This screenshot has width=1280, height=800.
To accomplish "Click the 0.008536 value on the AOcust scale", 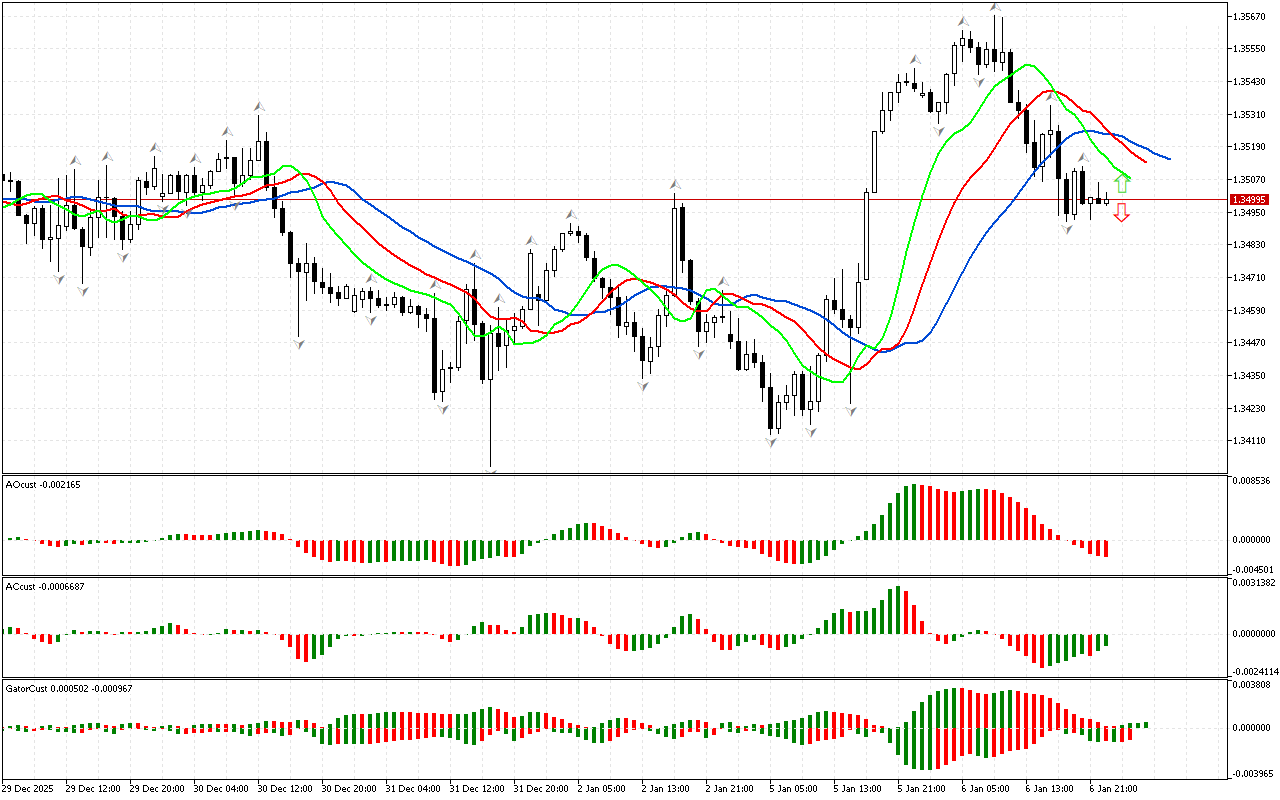I will pyautogui.click(x=1254, y=481).
